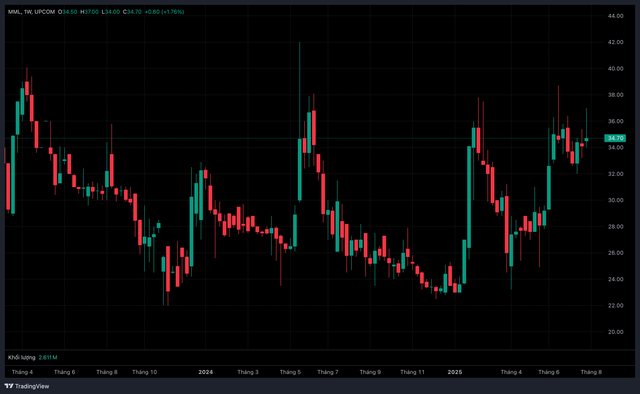The image size is (640, 394).
Task: Click the 30.00 price scale label
Action: pos(616,200)
